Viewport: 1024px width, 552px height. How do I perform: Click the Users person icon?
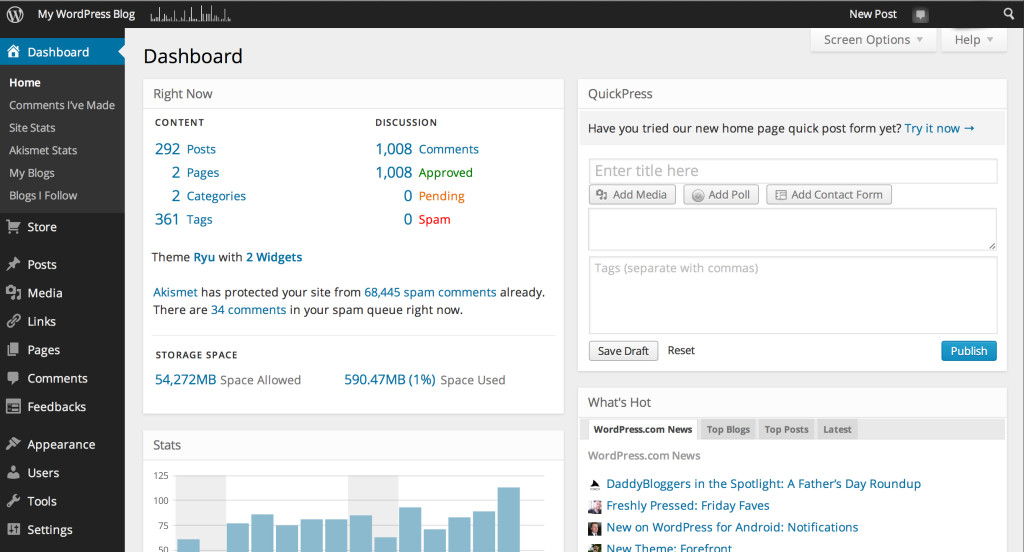tap(13, 472)
